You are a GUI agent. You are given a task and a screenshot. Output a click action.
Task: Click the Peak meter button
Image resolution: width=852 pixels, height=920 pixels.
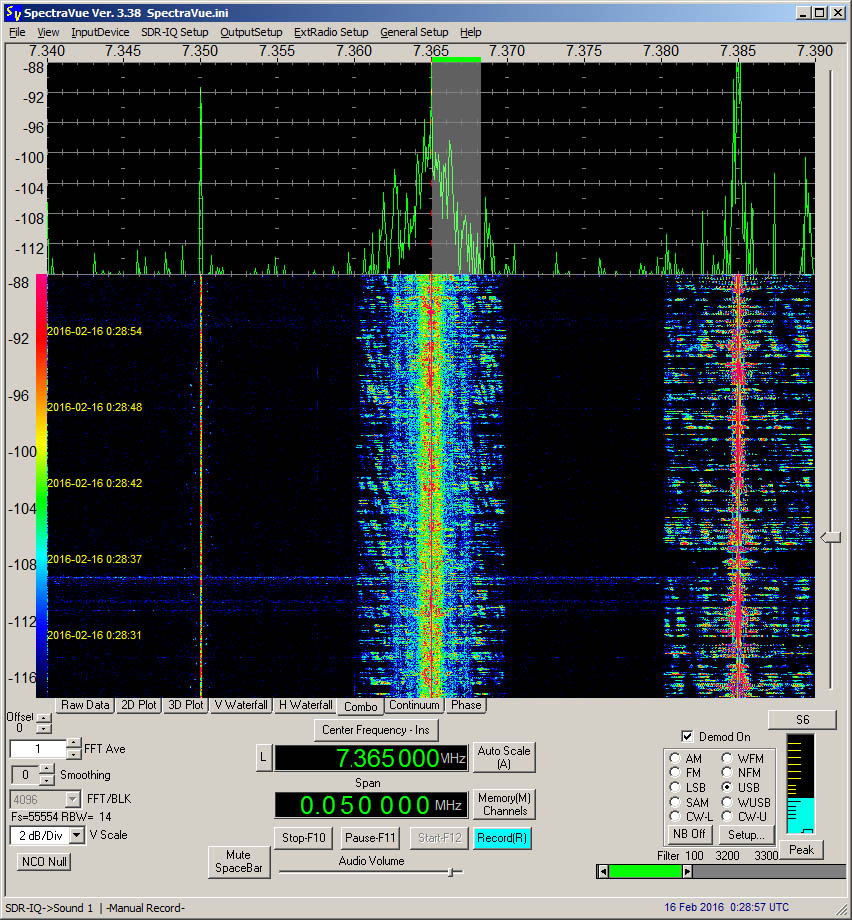[802, 850]
